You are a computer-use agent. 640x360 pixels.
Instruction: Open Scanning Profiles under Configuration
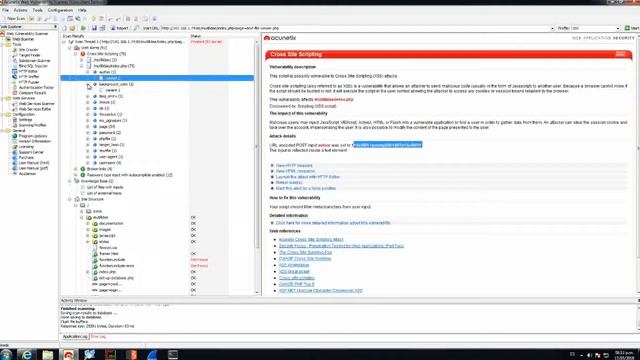32,125
